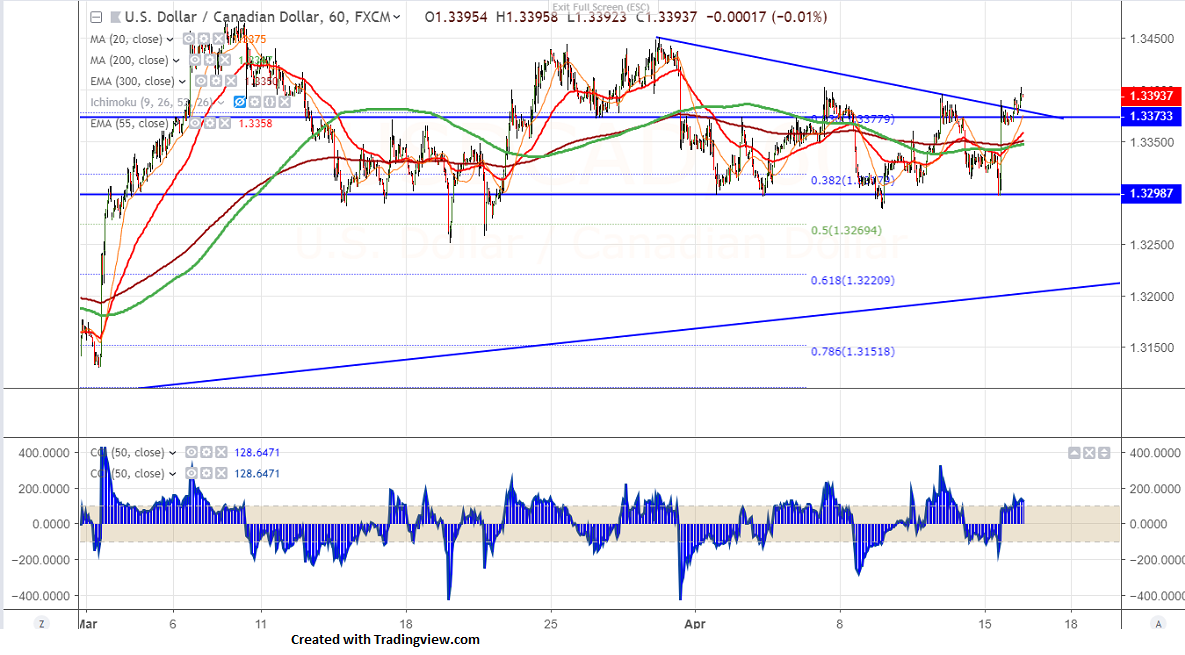The width and height of the screenshot is (1185, 655).
Task: Open Ichimoku indicator settings gear
Action: point(255,102)
